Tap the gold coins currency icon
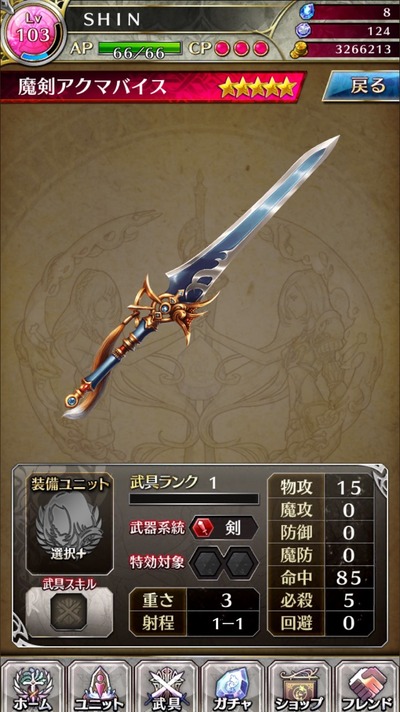 299,49
